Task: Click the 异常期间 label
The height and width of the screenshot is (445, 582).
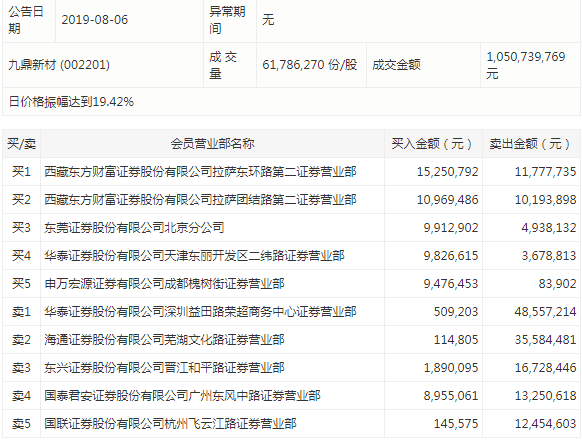Action: point(227,20)
